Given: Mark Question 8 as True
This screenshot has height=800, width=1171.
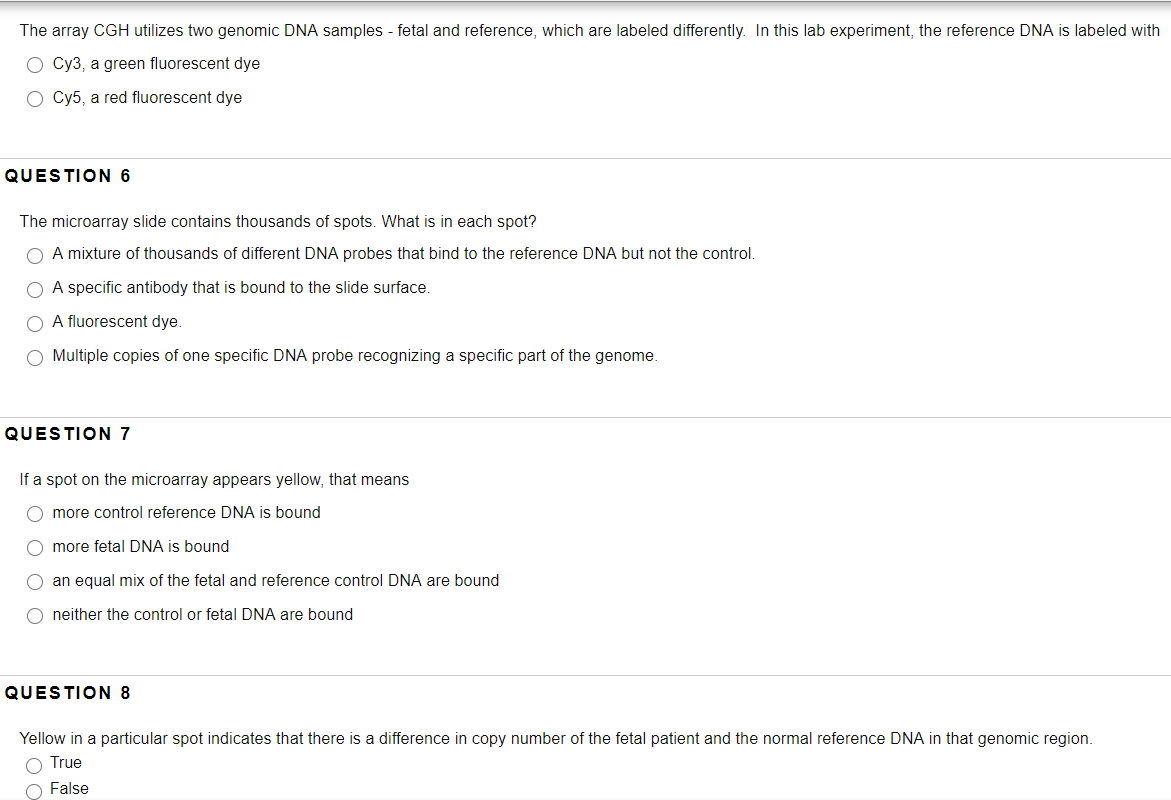Looking at the screenshot, I should point(34,766).
